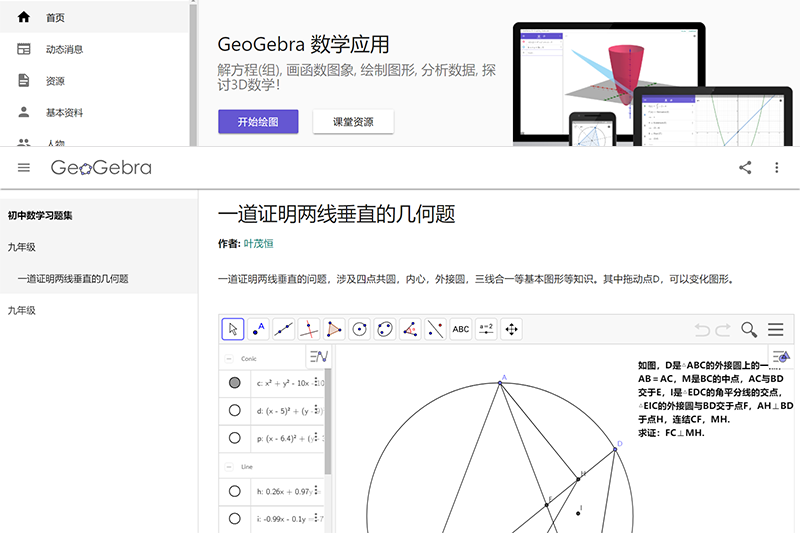Toggle visibility of line i
The width and height of the screenshot is (800, 533).
click(x=235, y=519)
